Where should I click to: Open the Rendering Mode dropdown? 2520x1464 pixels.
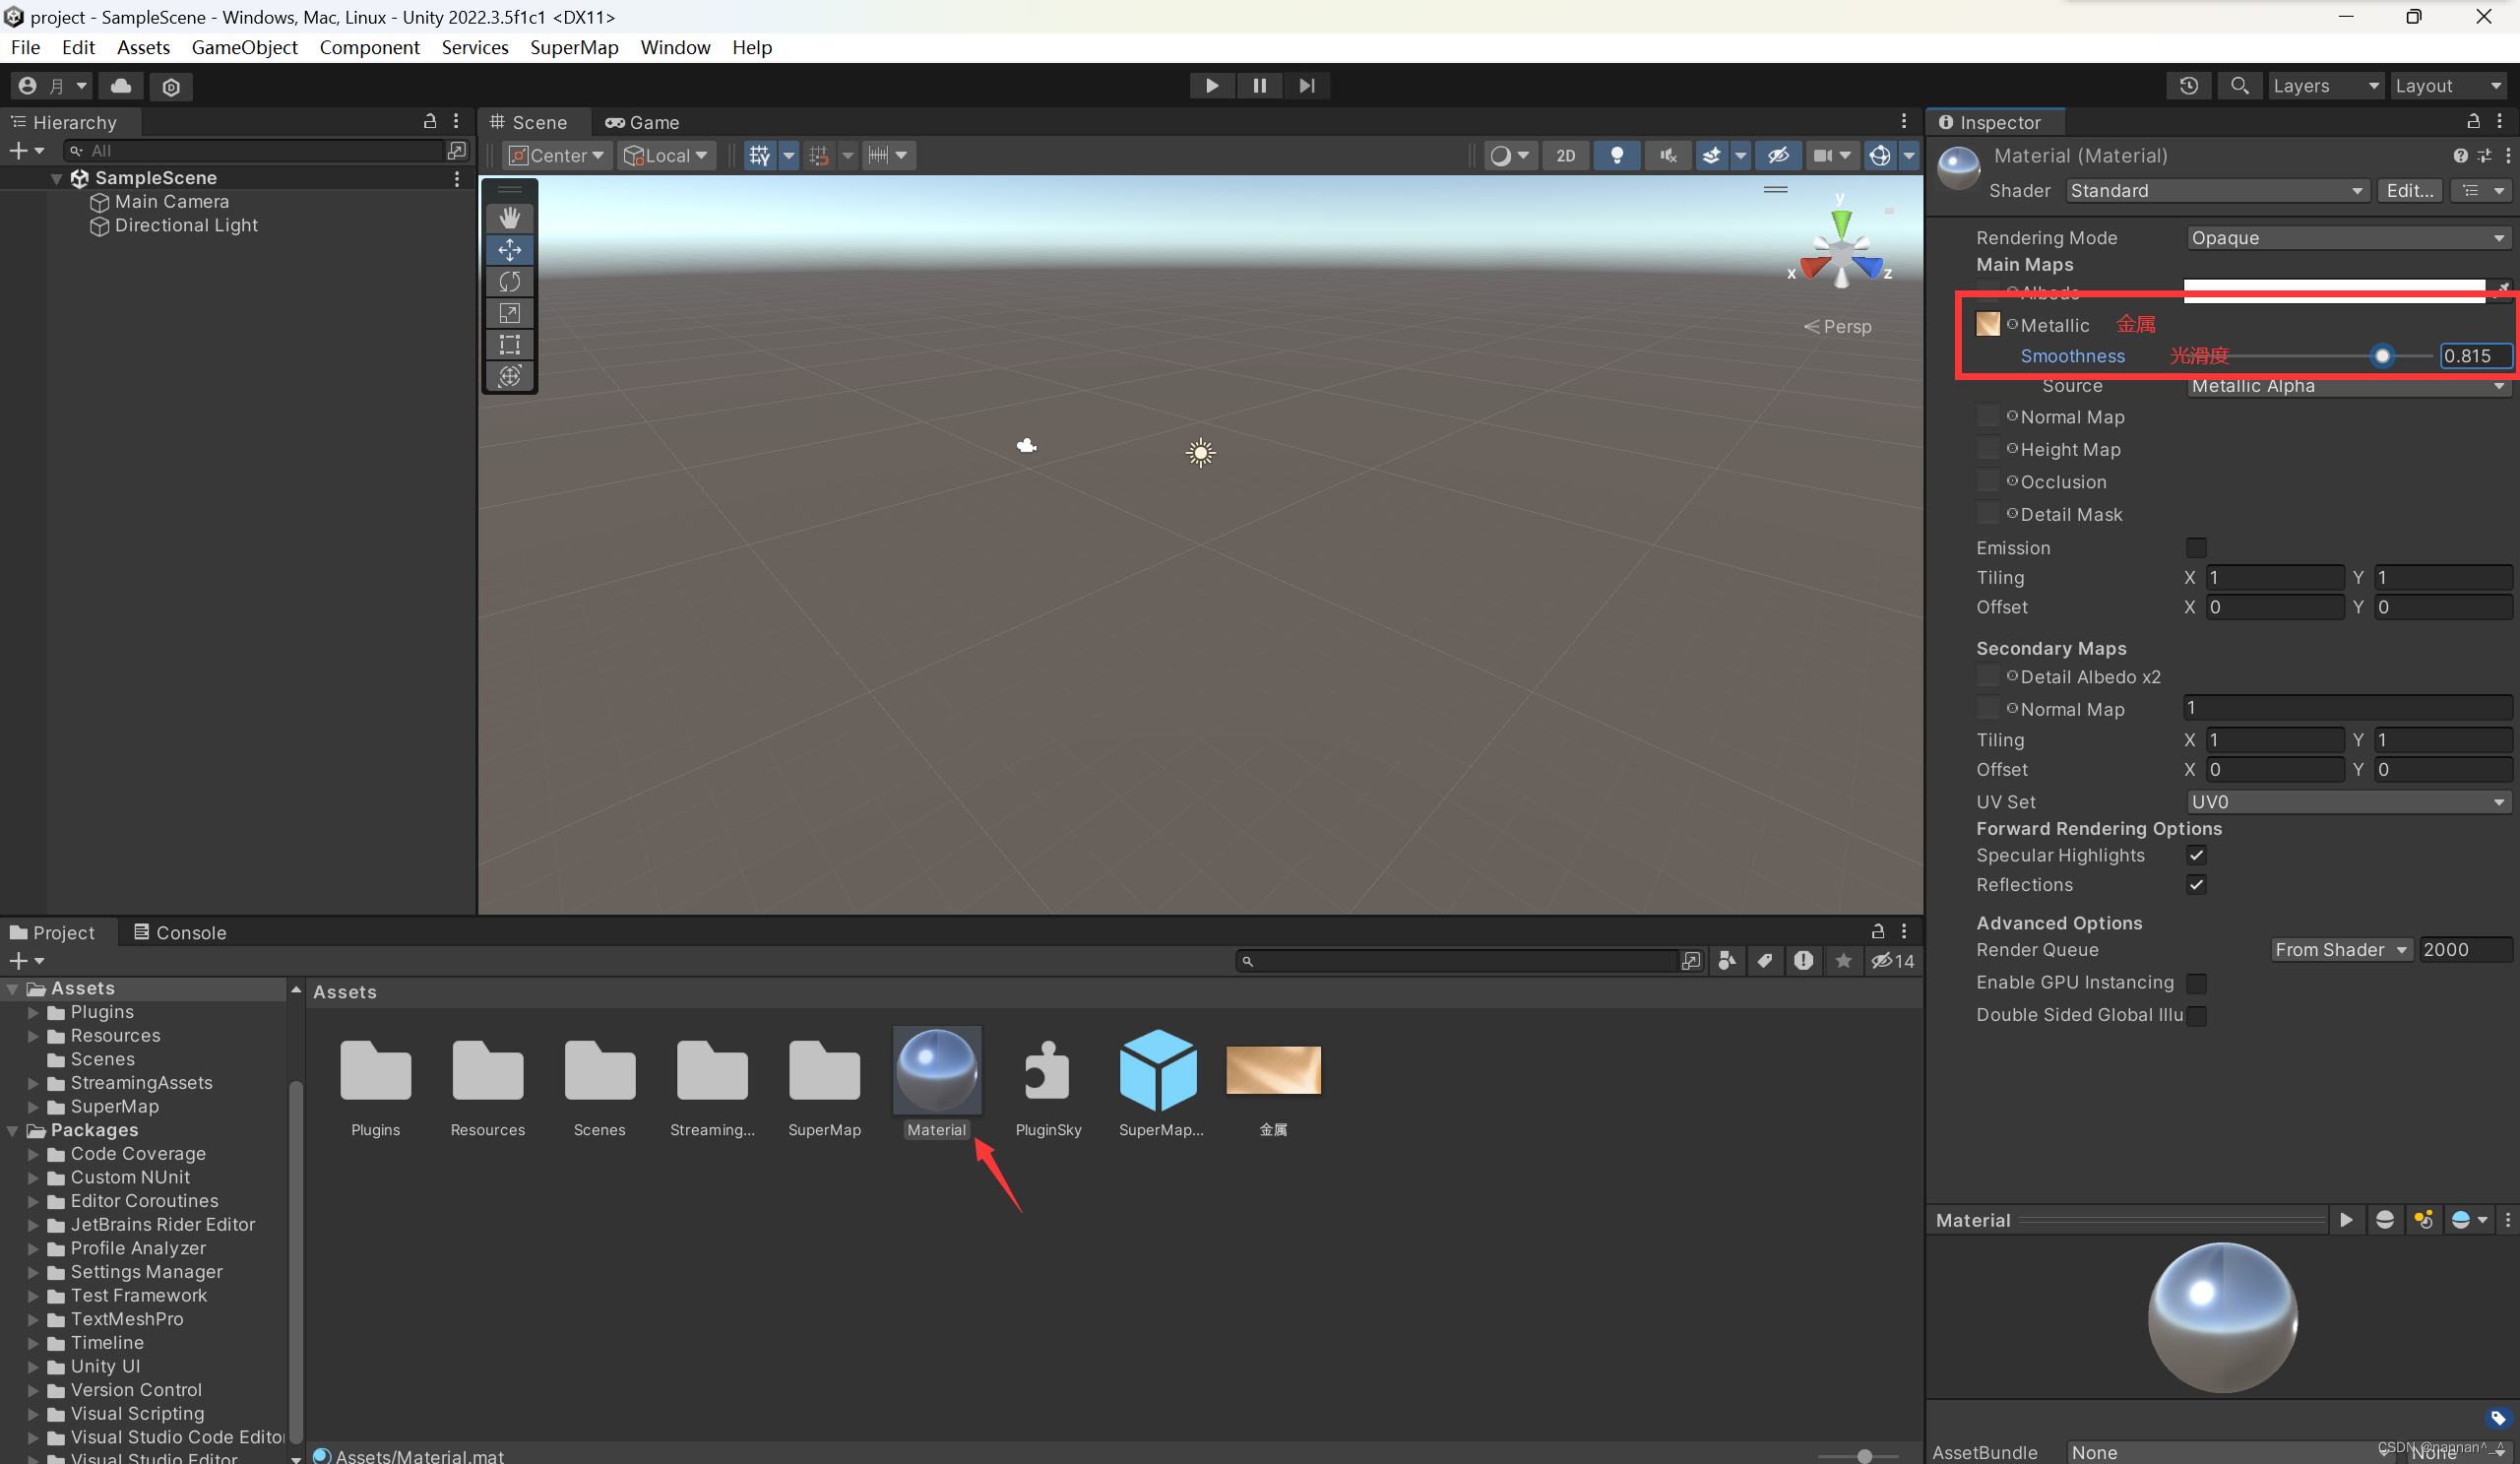click(x=2346, y=238)
